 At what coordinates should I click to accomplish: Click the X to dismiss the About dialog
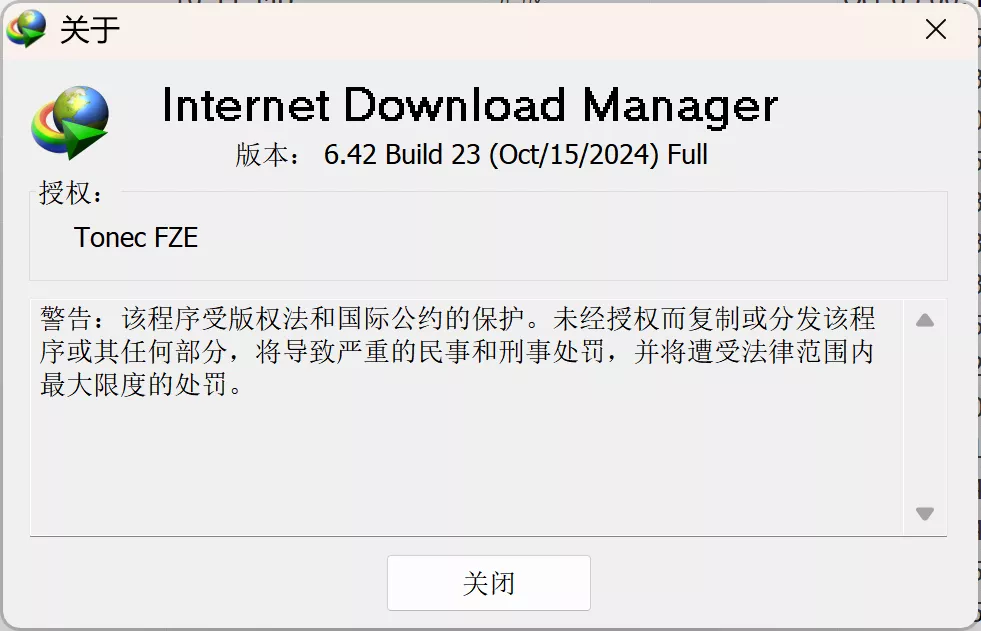point(935,29)
